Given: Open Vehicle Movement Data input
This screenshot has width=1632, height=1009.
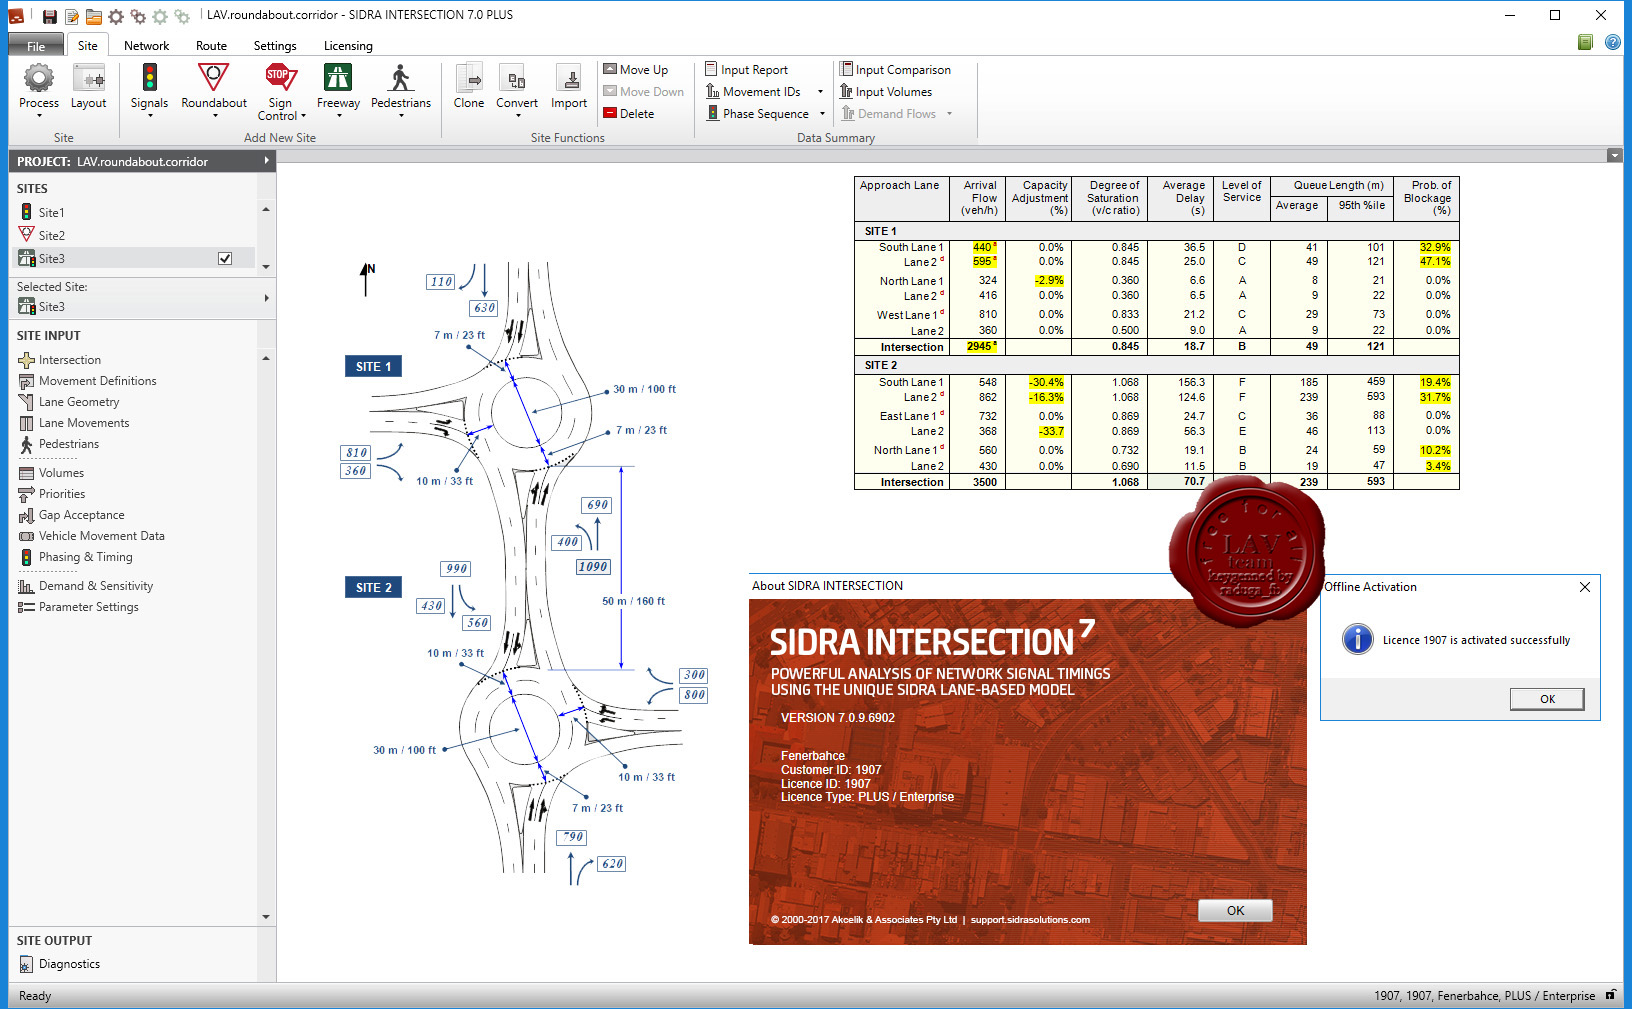Looking at the screenshot, I should [101, 536].
